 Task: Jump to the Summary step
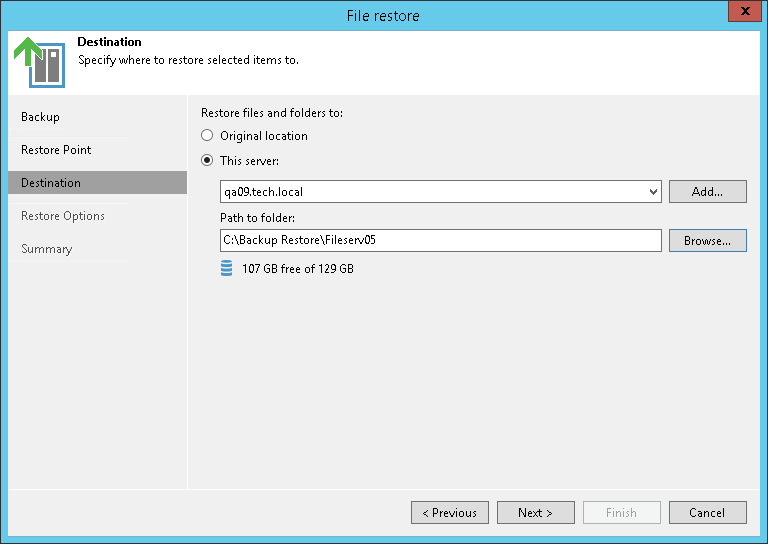47,249
